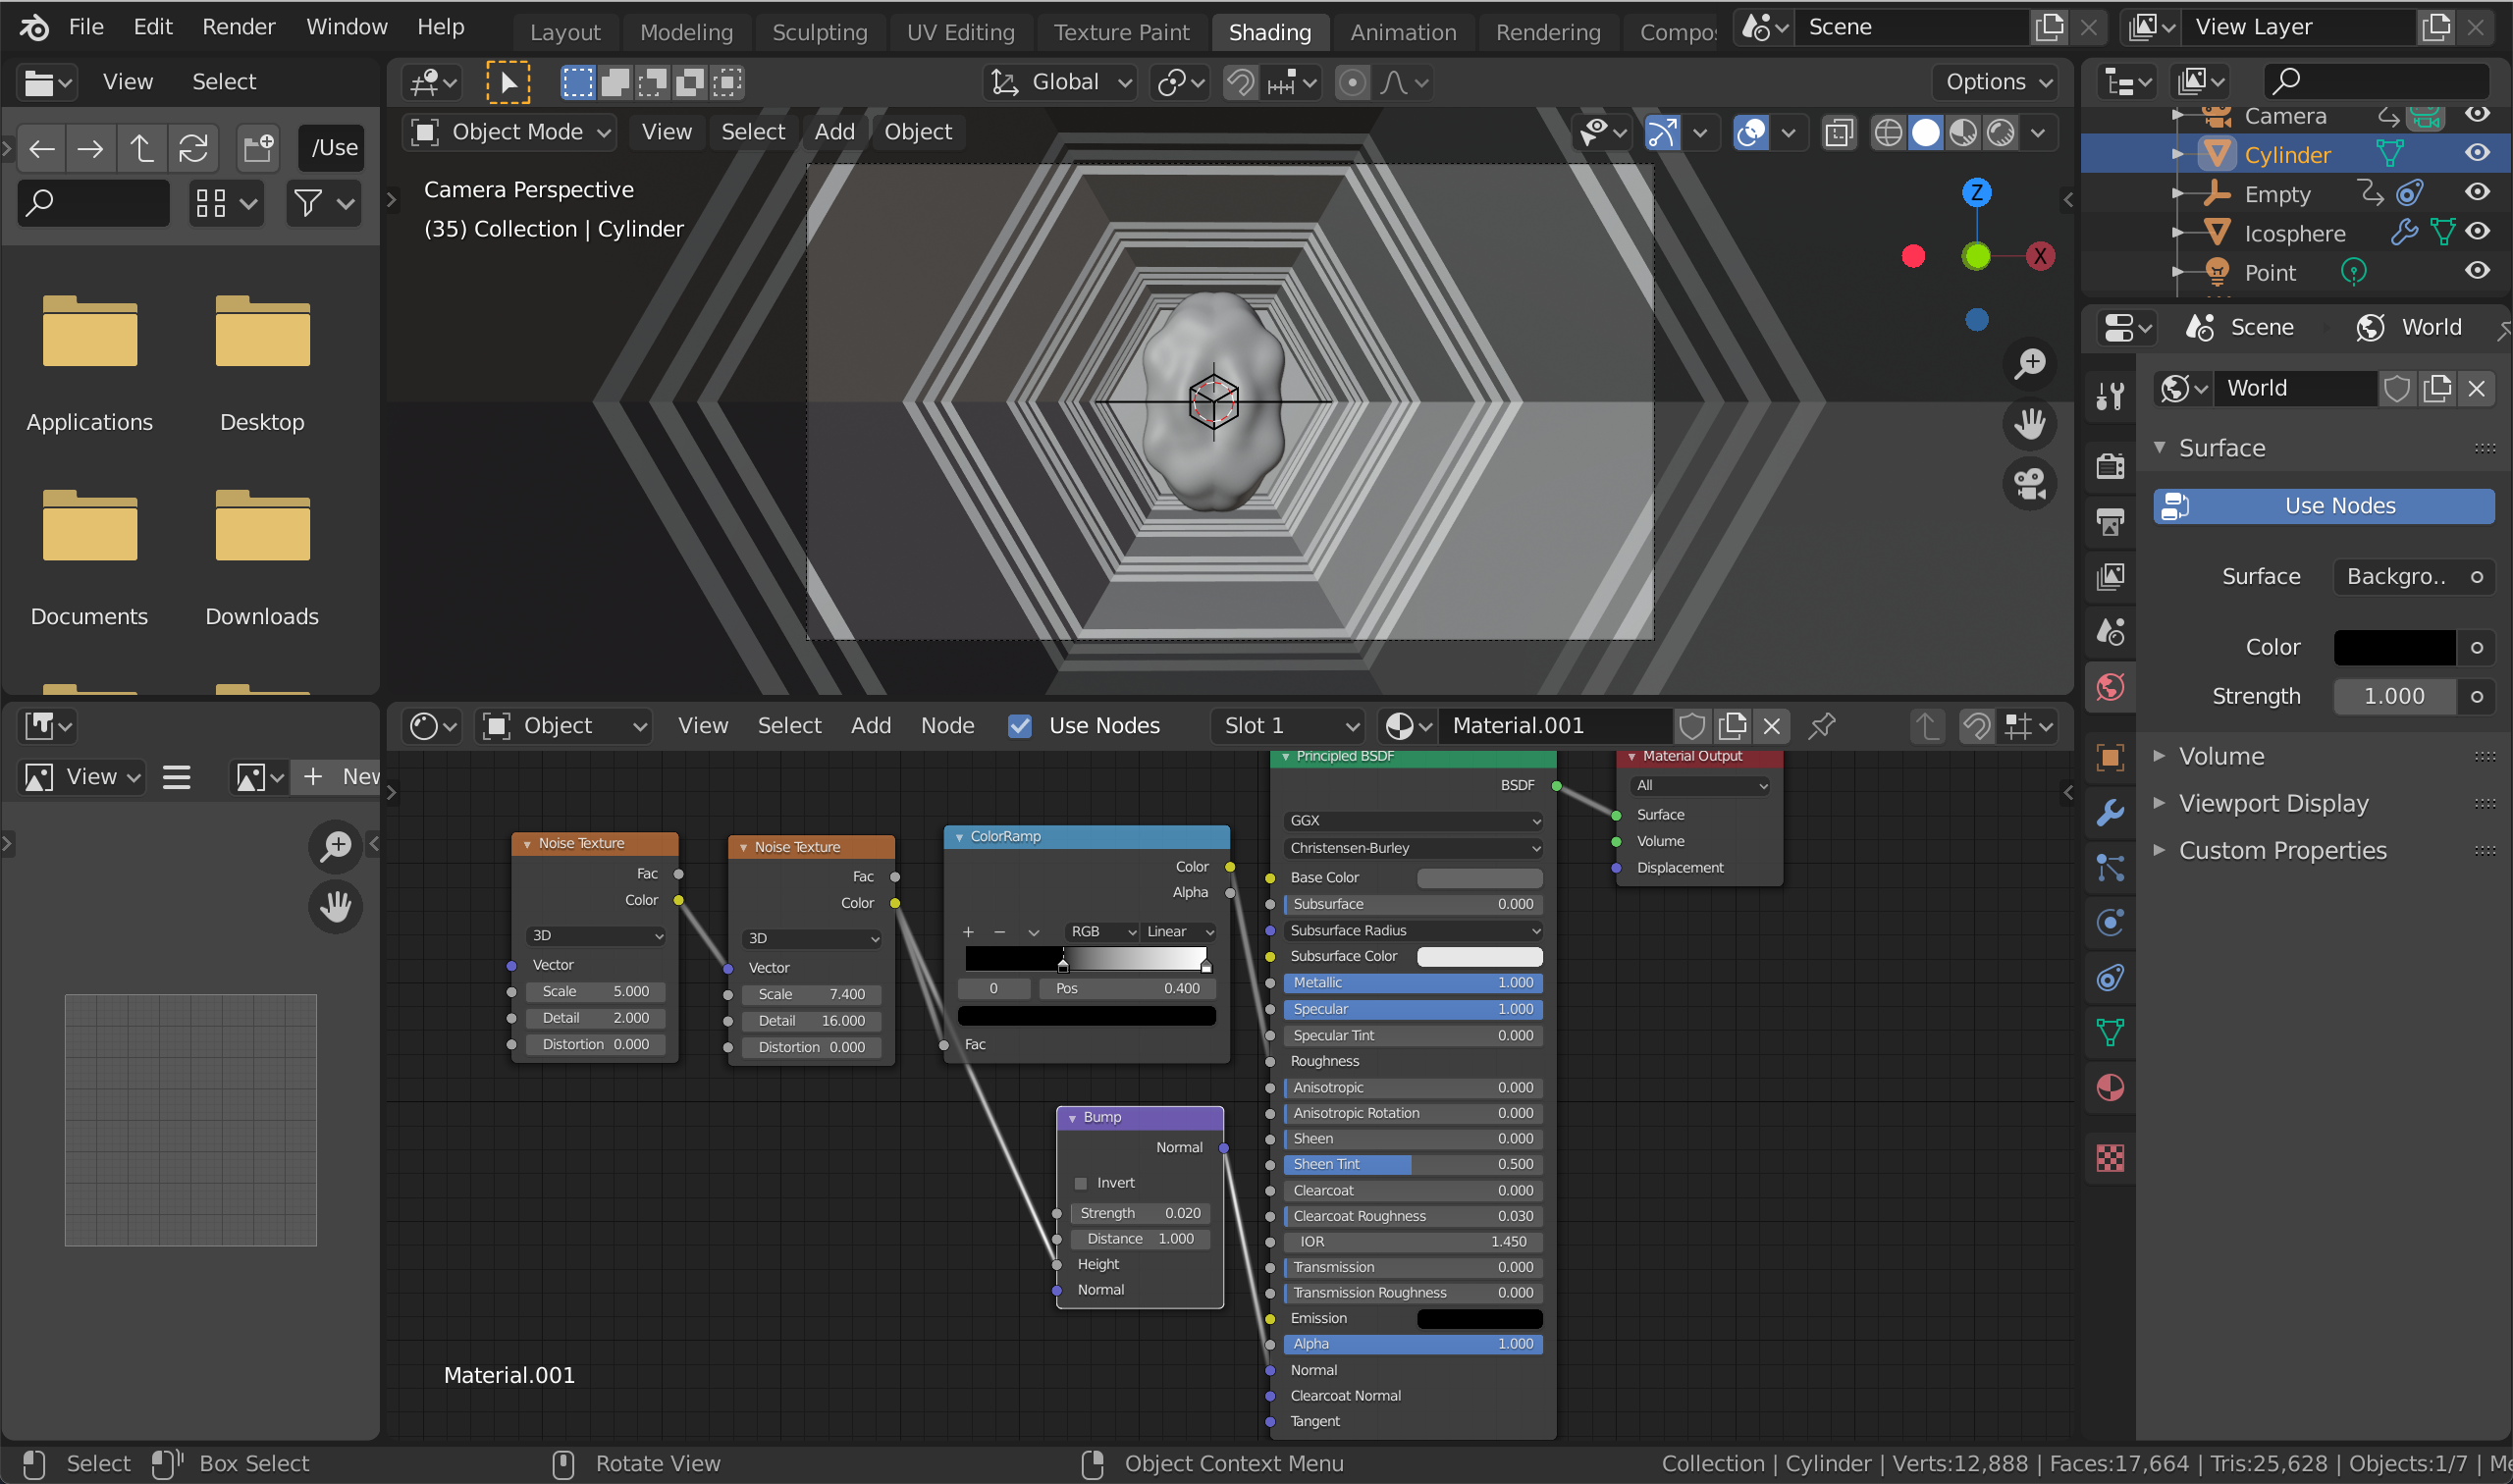Open viewport Object menu
2513x1484 pixels.
pos(917,132)
